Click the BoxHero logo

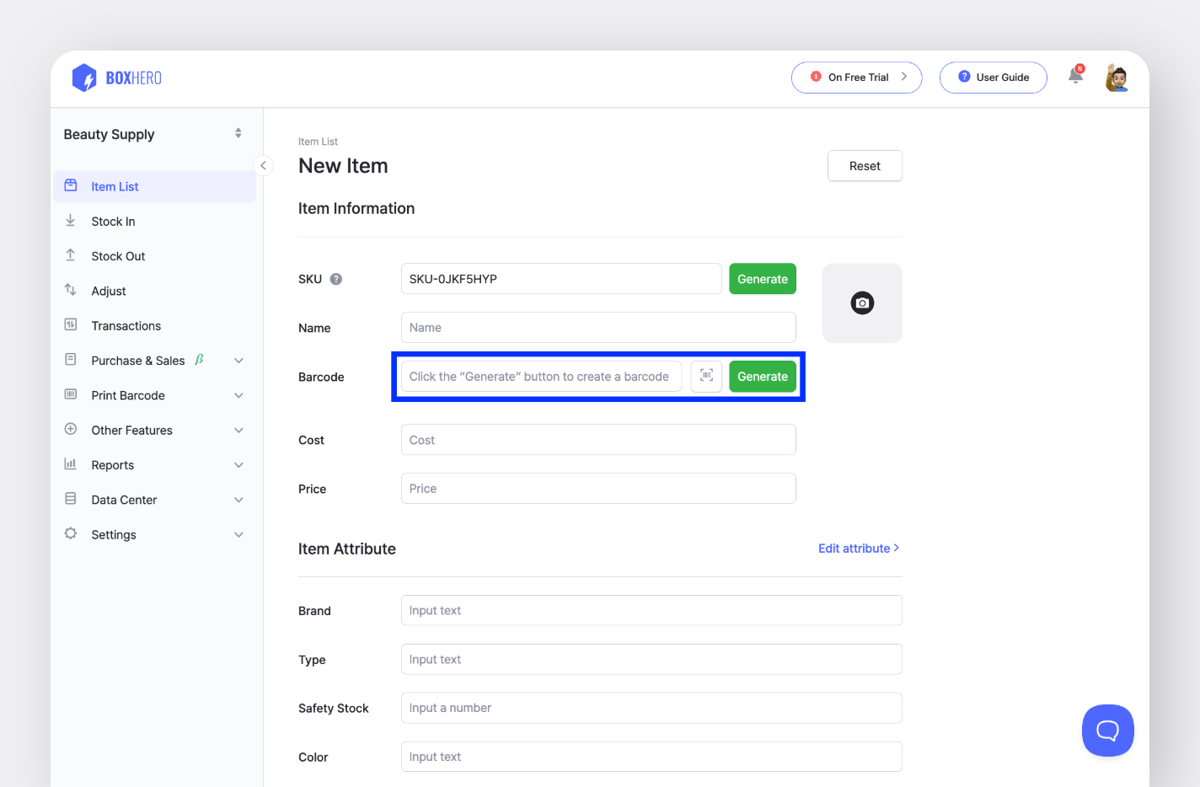point(116,77)
